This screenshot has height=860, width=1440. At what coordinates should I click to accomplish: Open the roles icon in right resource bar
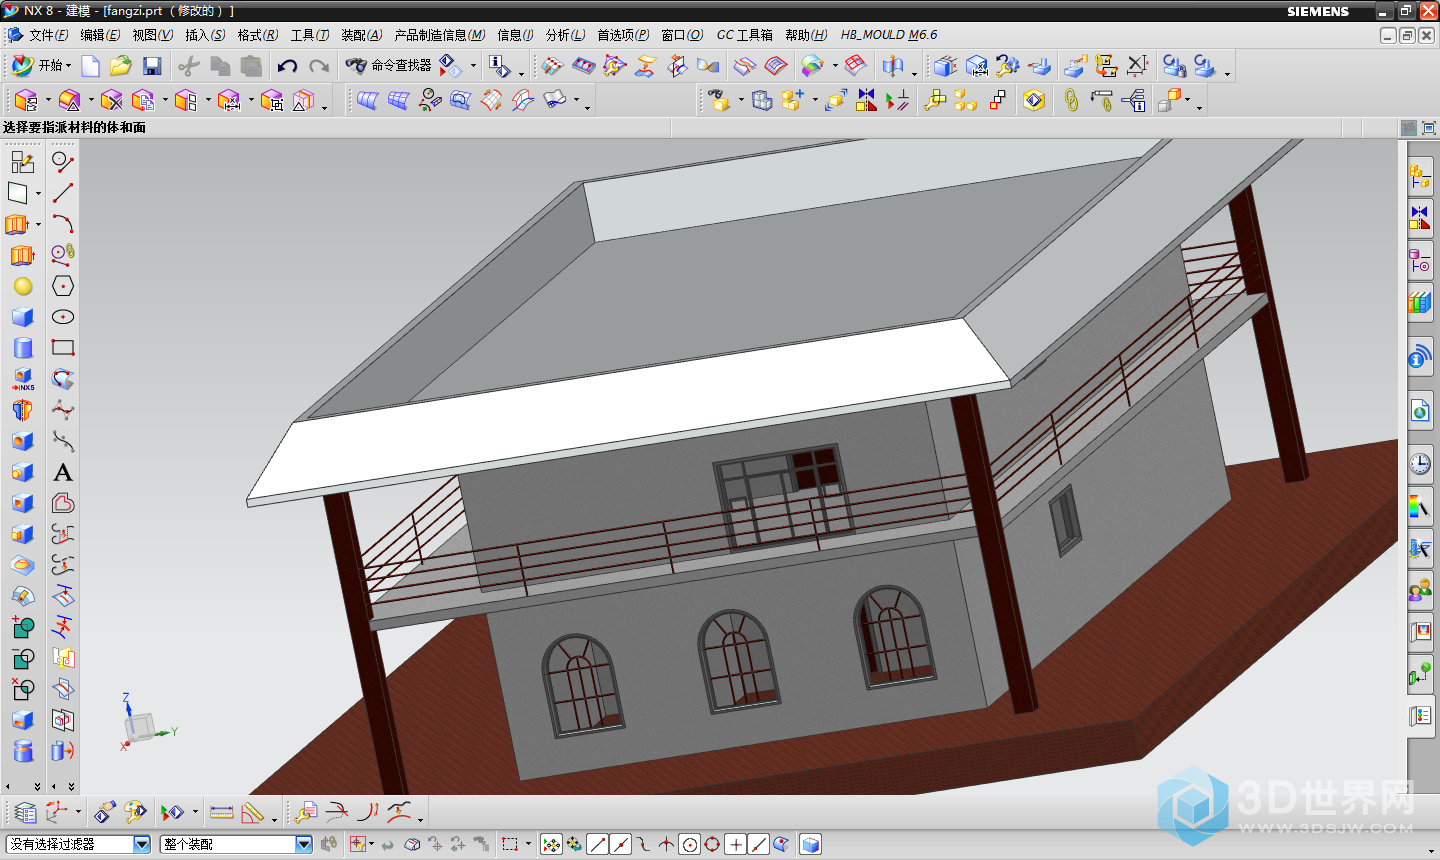pyautogui.click(x=1420, y=590)
